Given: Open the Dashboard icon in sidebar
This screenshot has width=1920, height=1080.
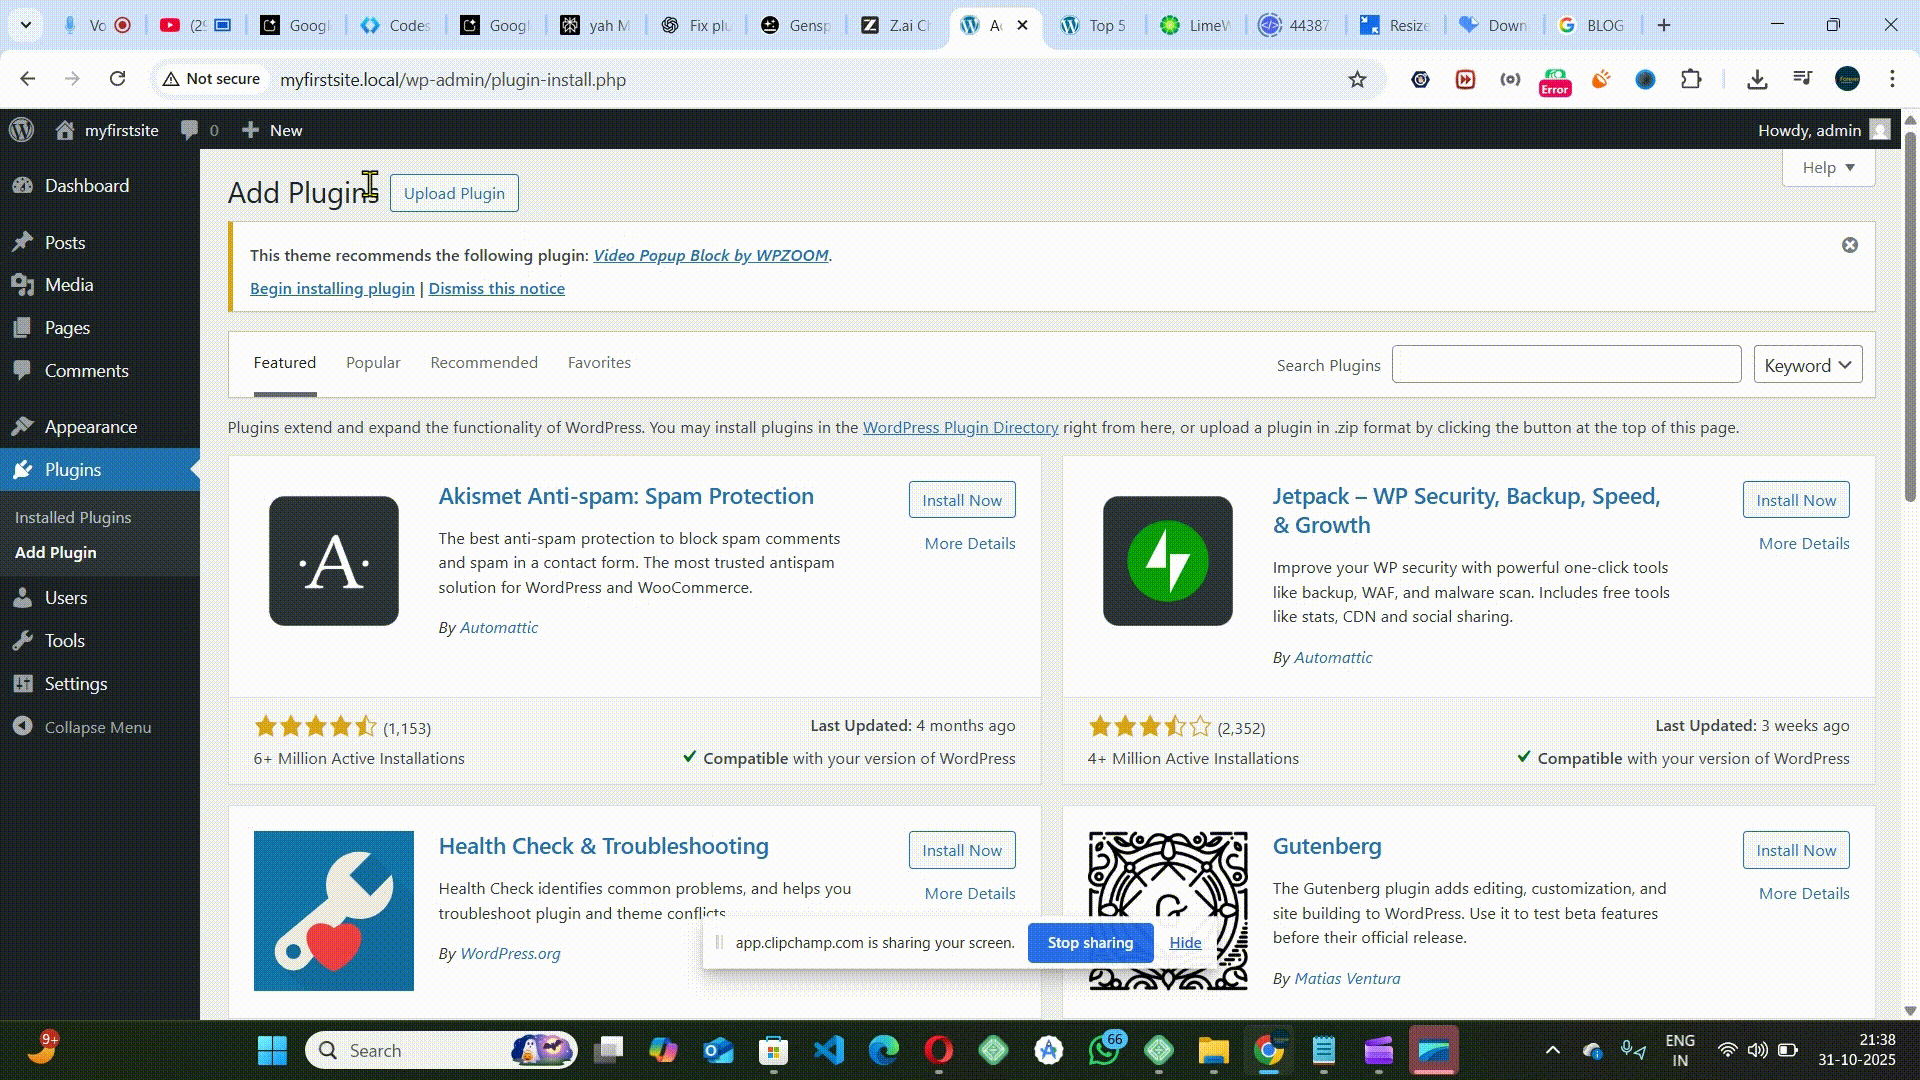Looking at the screenshot, I should (22, 186).
